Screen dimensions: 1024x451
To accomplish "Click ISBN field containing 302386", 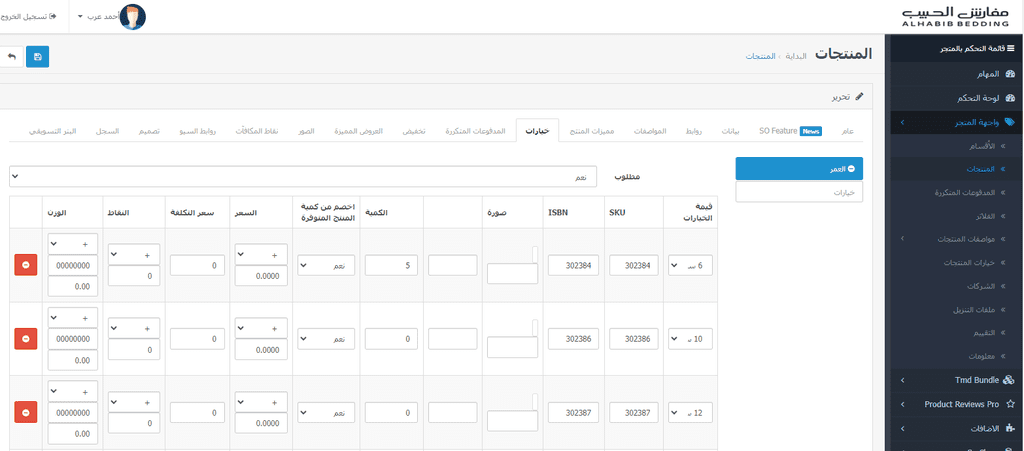I will click(x=574, y=339).
